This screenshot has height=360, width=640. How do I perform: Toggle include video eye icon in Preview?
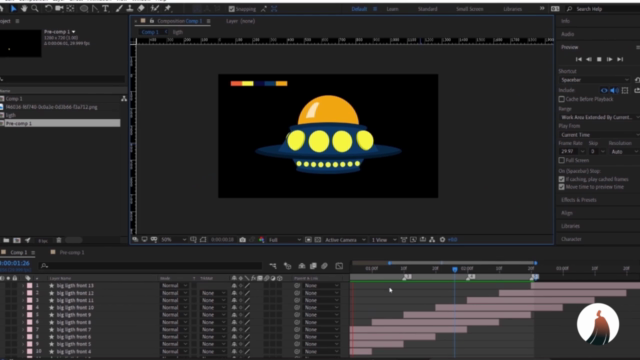point(604,90)
